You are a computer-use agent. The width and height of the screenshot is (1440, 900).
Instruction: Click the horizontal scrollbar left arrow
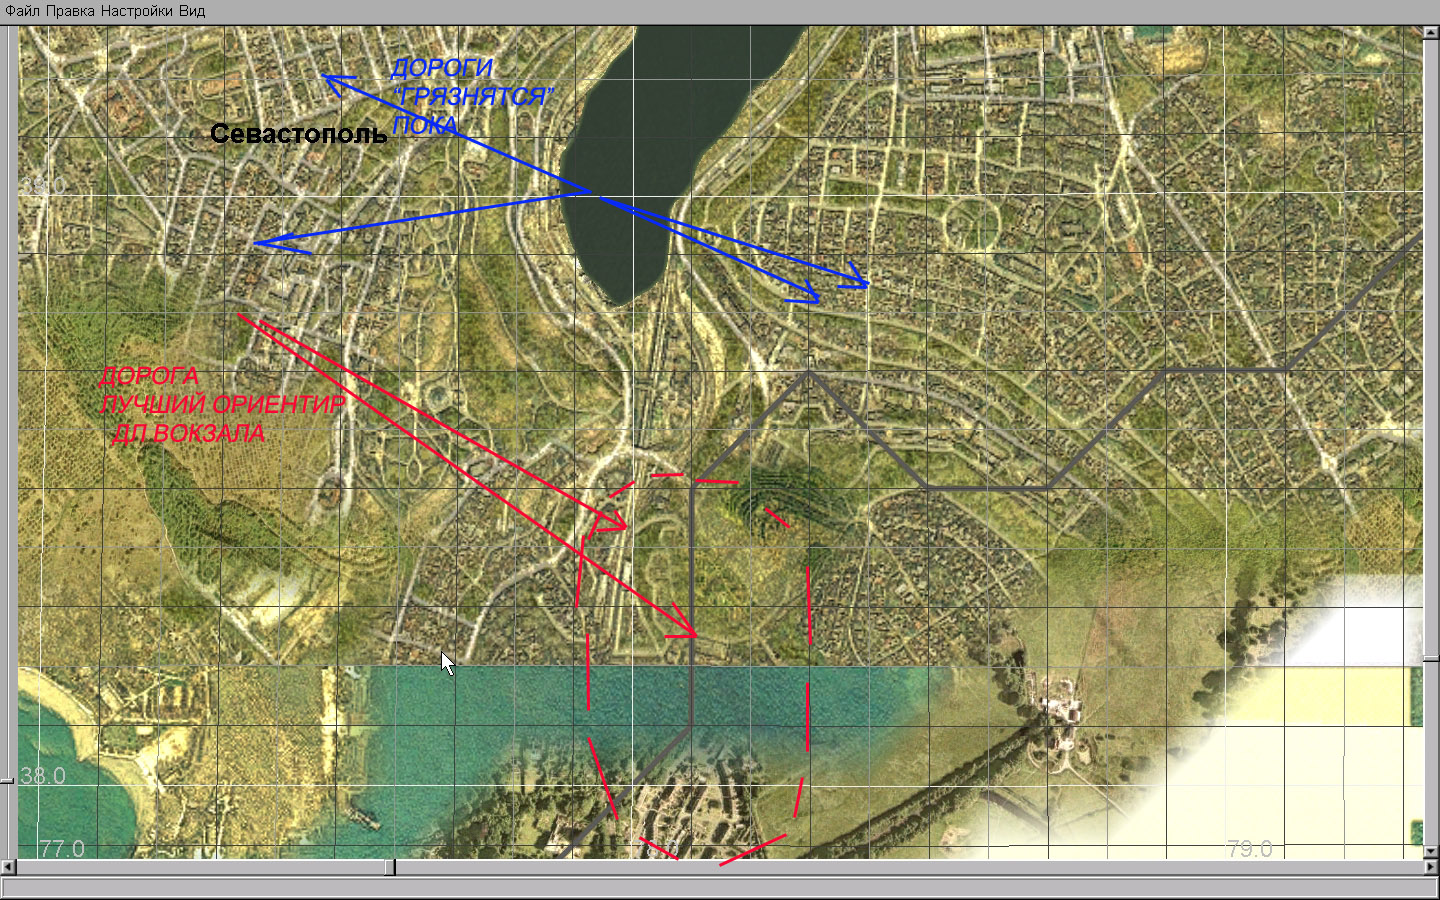[x=9, y=867]
